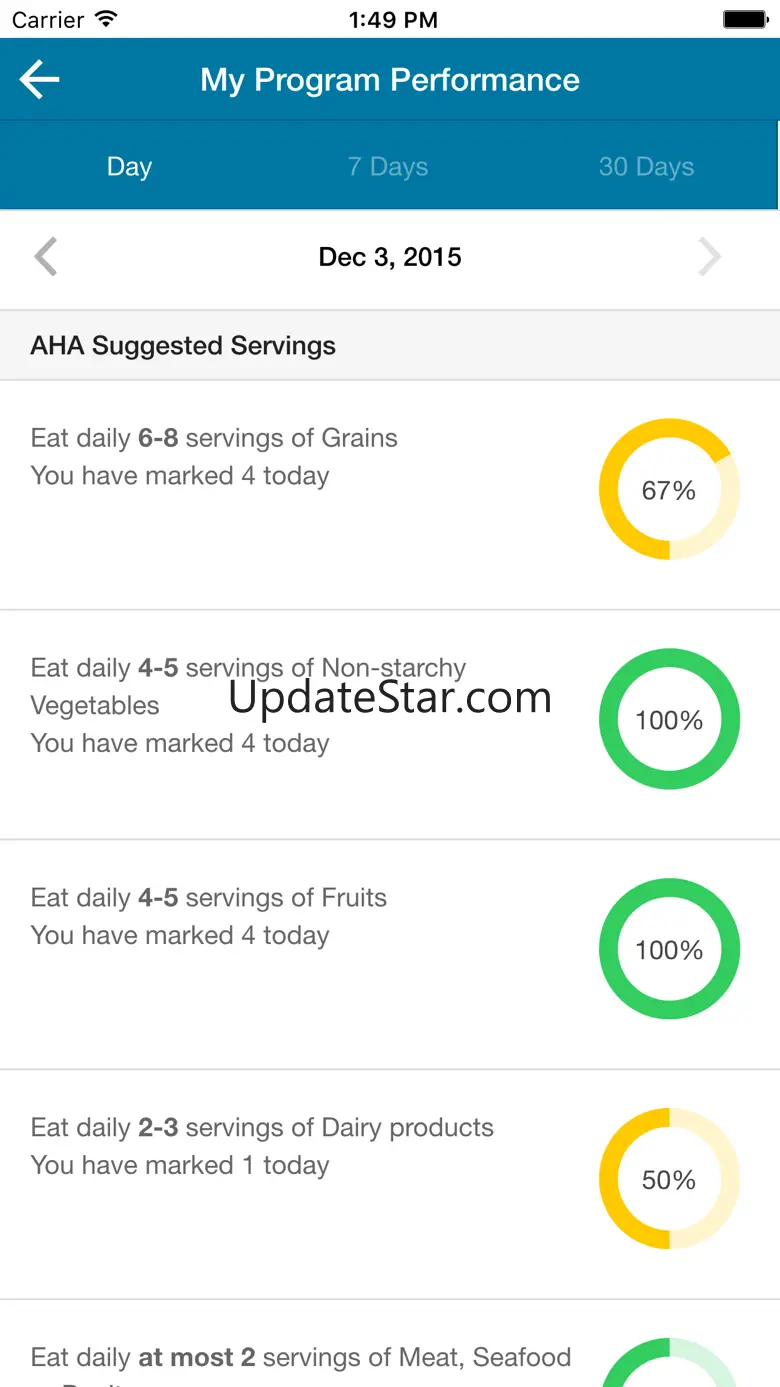Switch to the 7 Days tab
The width and height of the screenshot is (780, 1387).
coord(388,166)
